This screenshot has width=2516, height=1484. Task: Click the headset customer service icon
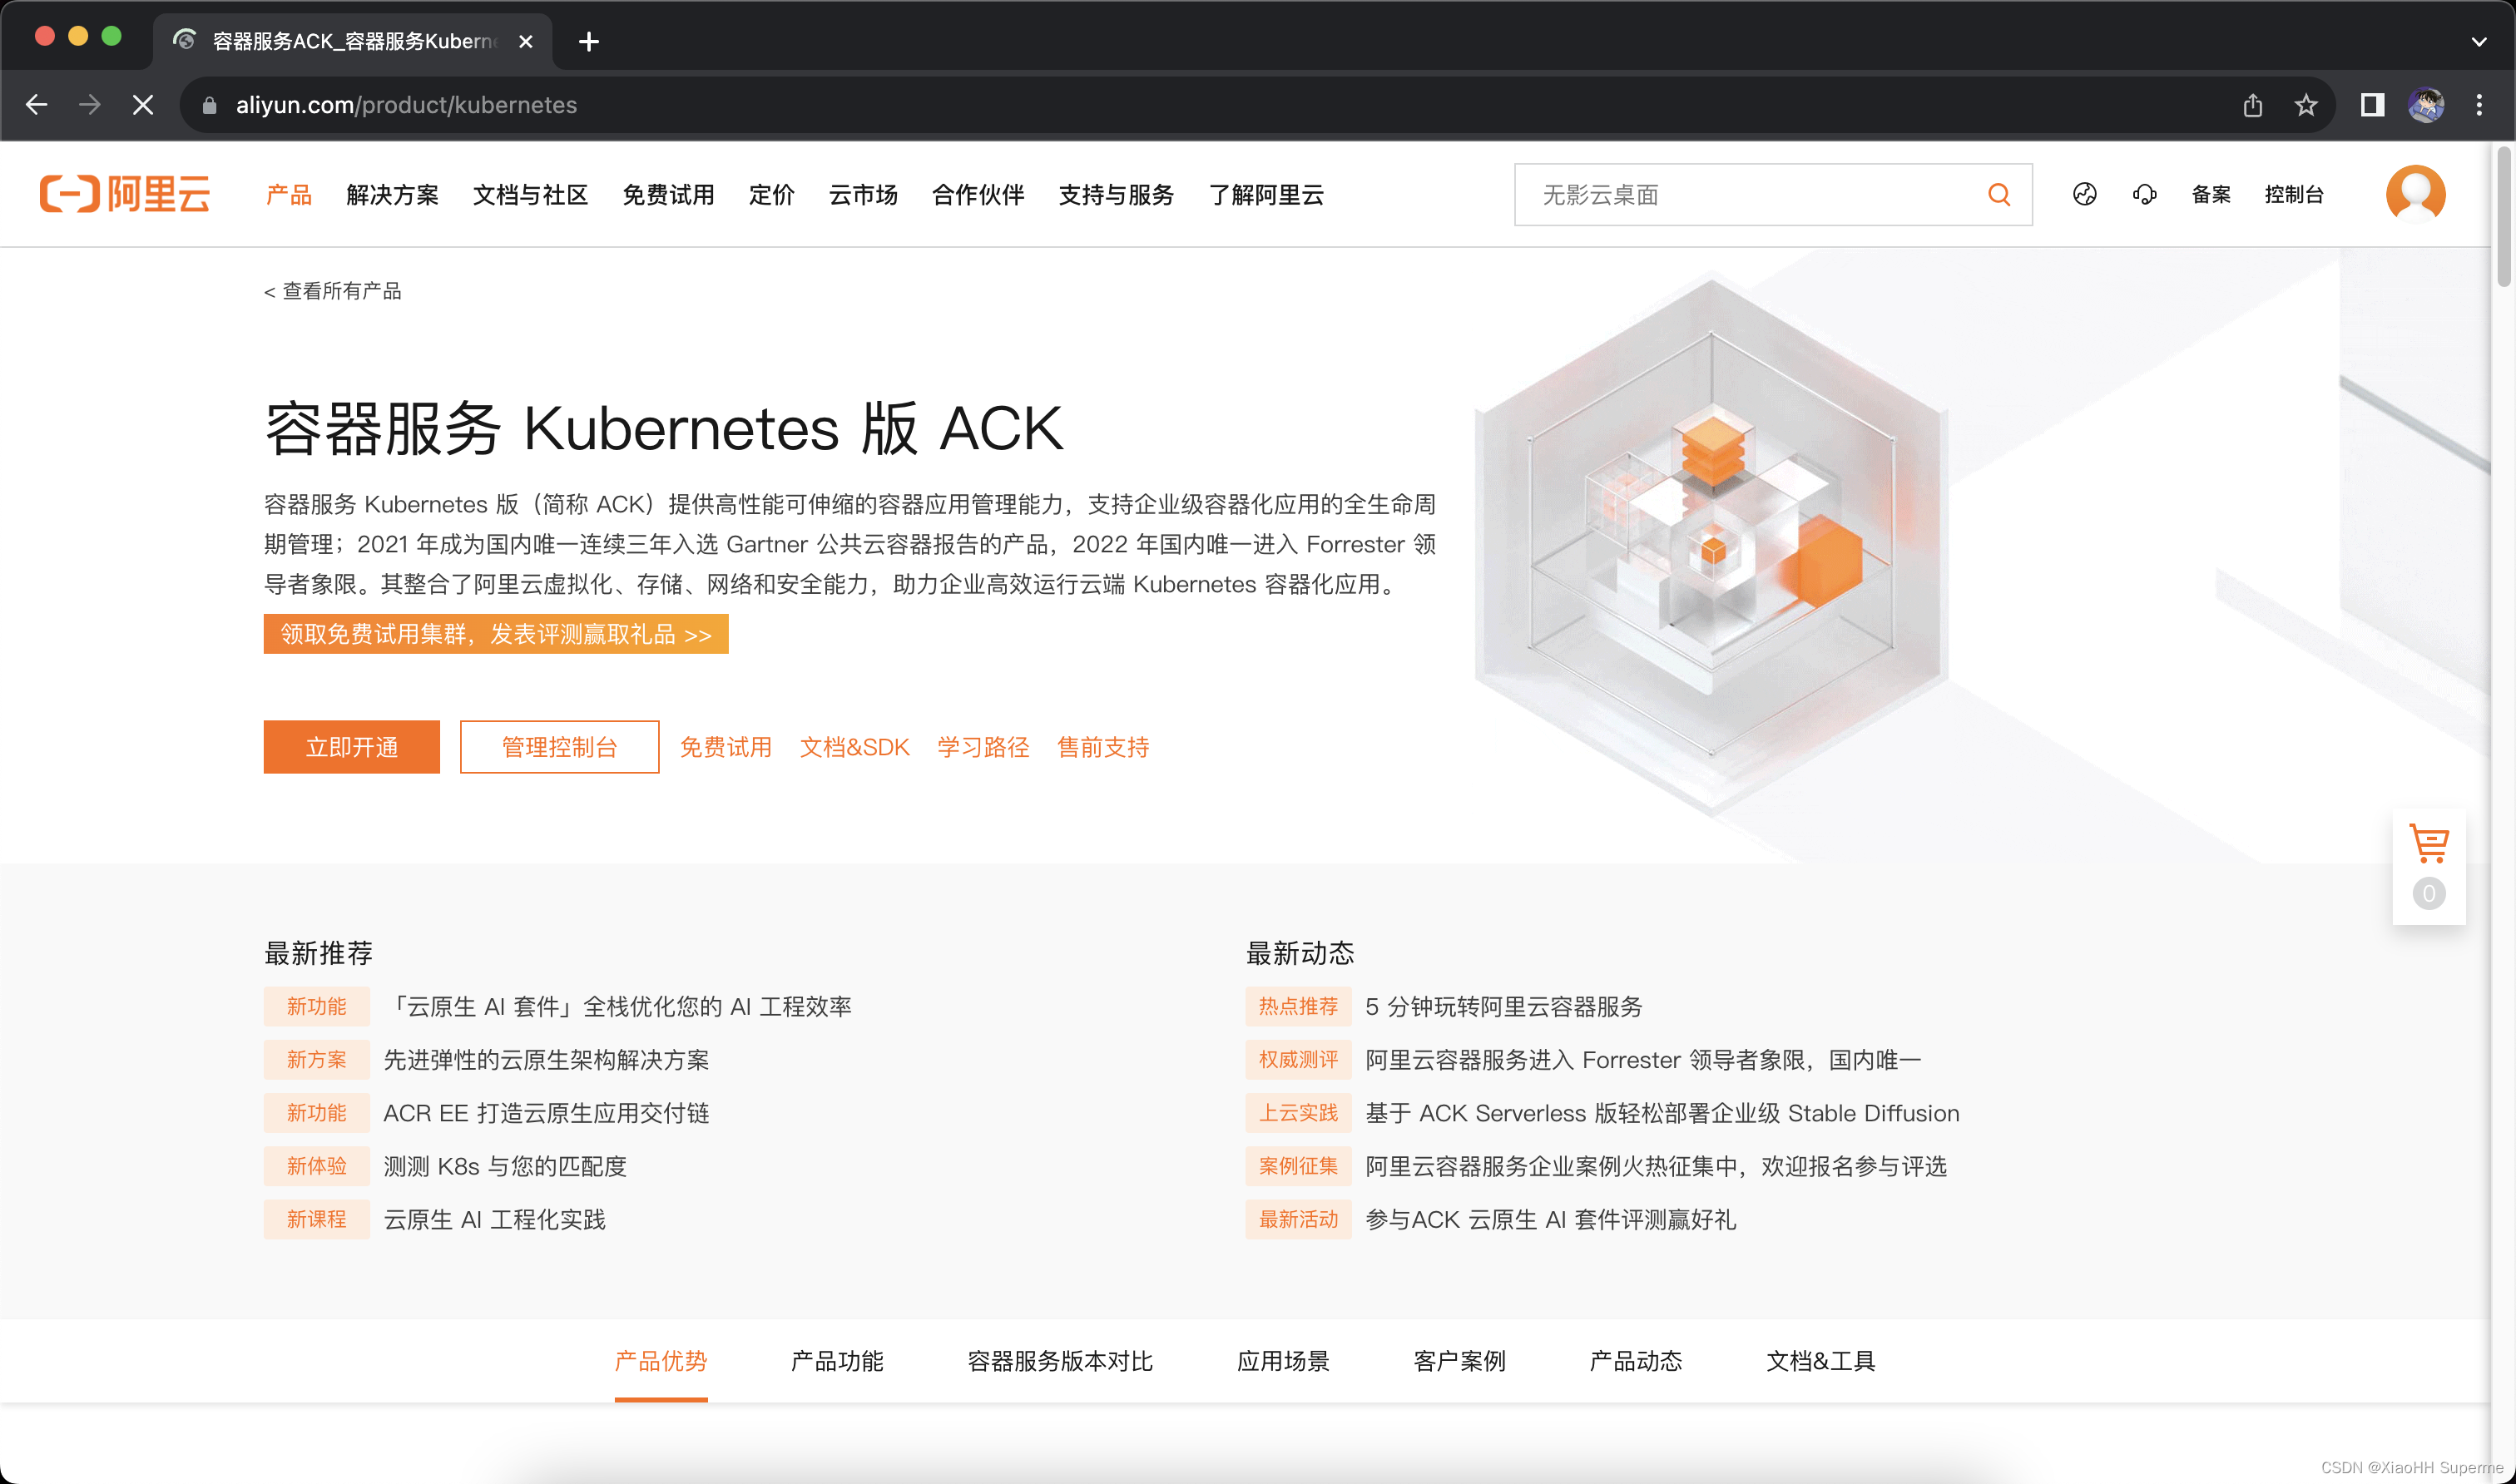[2144, 194]
